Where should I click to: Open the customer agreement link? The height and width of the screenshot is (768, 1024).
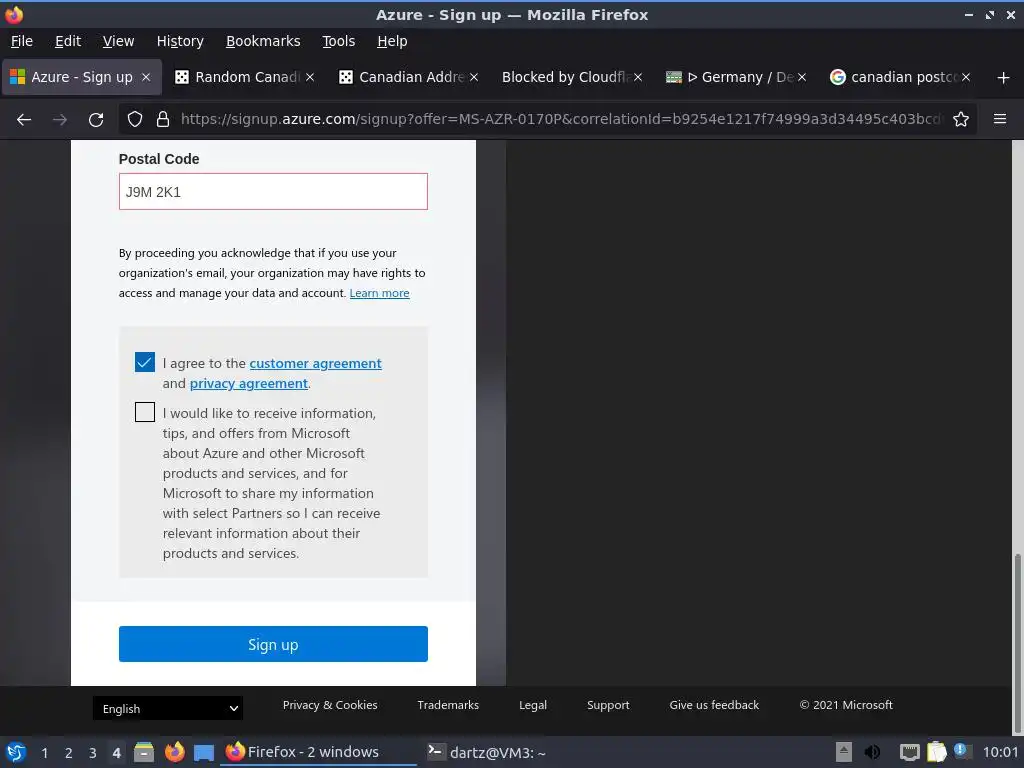point(315,363)
